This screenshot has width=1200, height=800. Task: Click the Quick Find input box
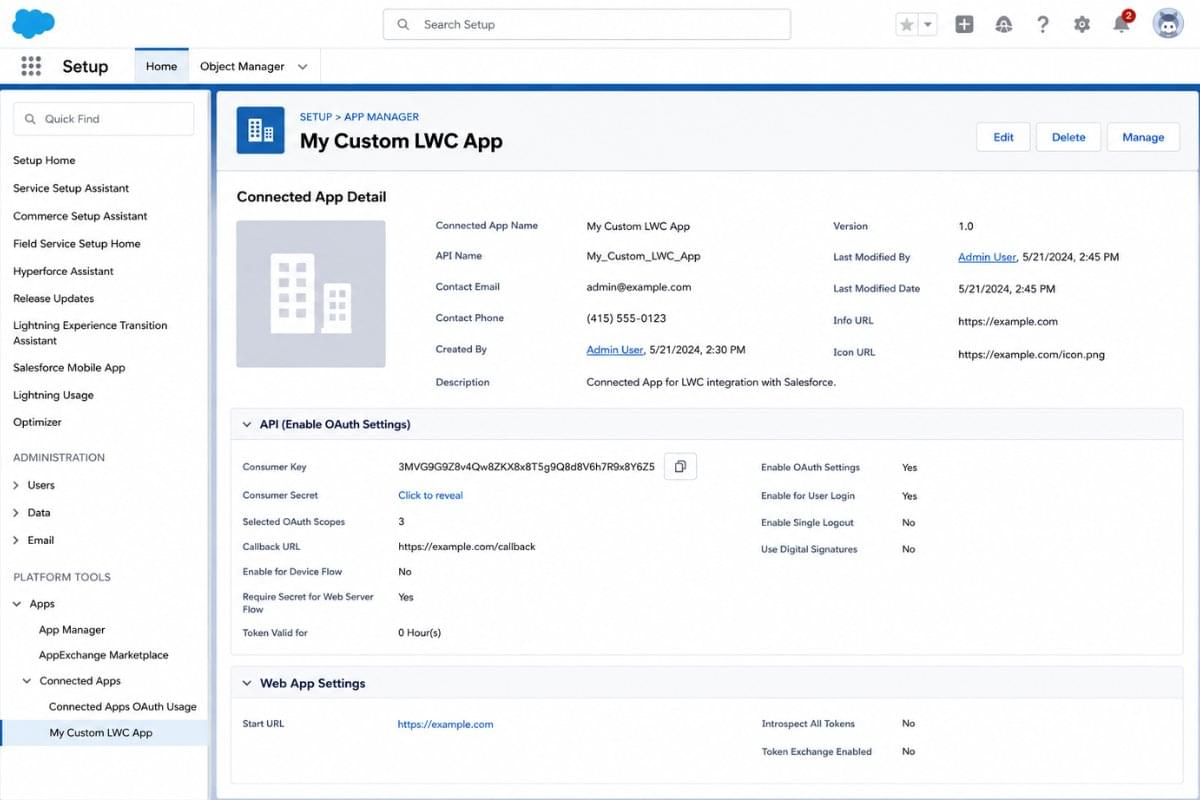pyautogui.click(x=104, y=118)
